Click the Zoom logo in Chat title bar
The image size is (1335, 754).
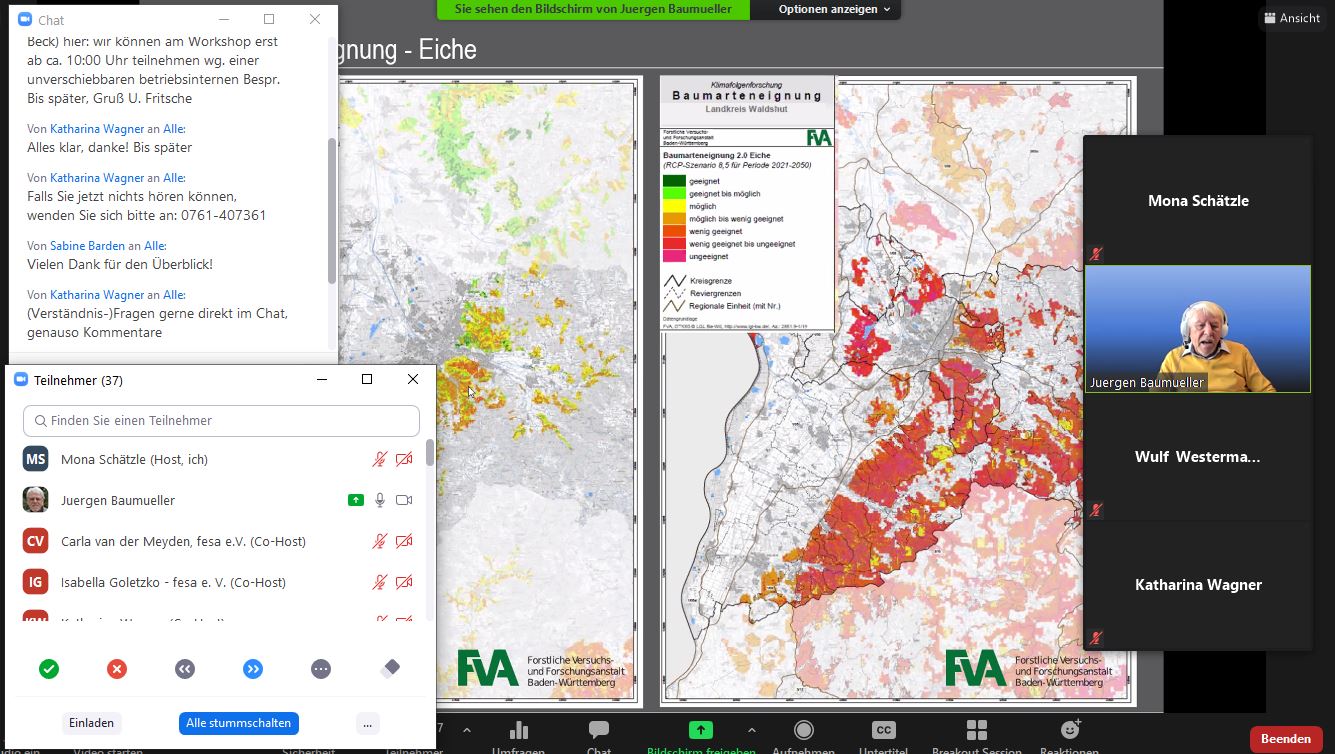pos(25,20)
